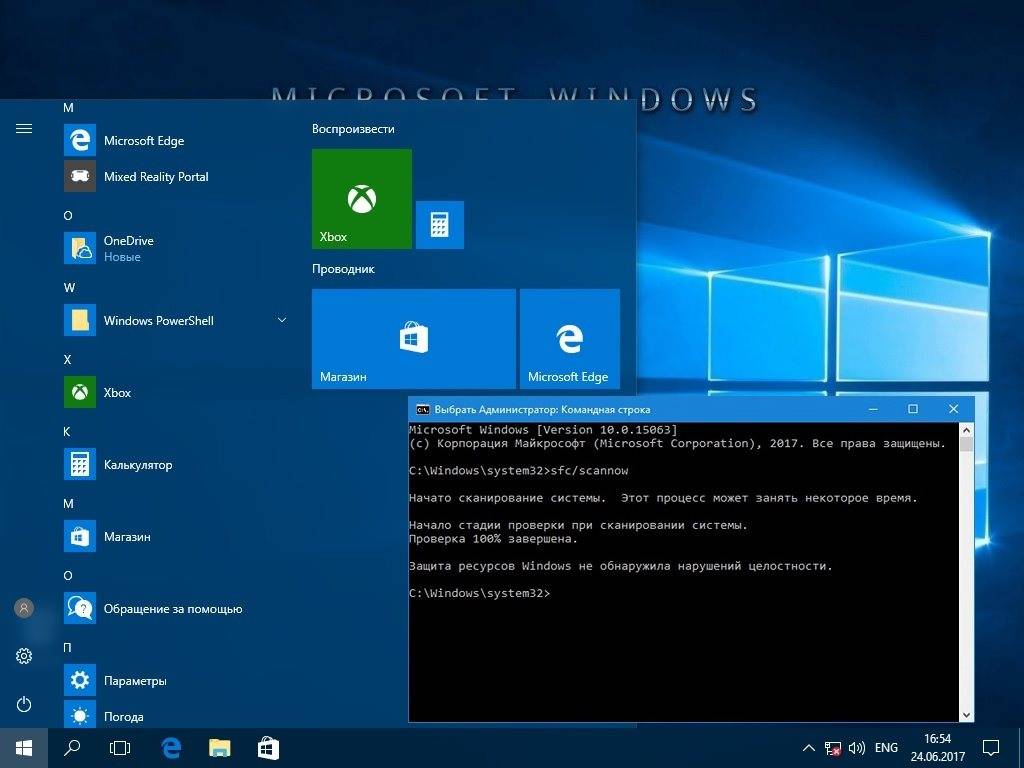The height and width of the screenshot is (768, 1024).
Task: Maximize the Command Prompt window
Action: click(x=913, y=409)
